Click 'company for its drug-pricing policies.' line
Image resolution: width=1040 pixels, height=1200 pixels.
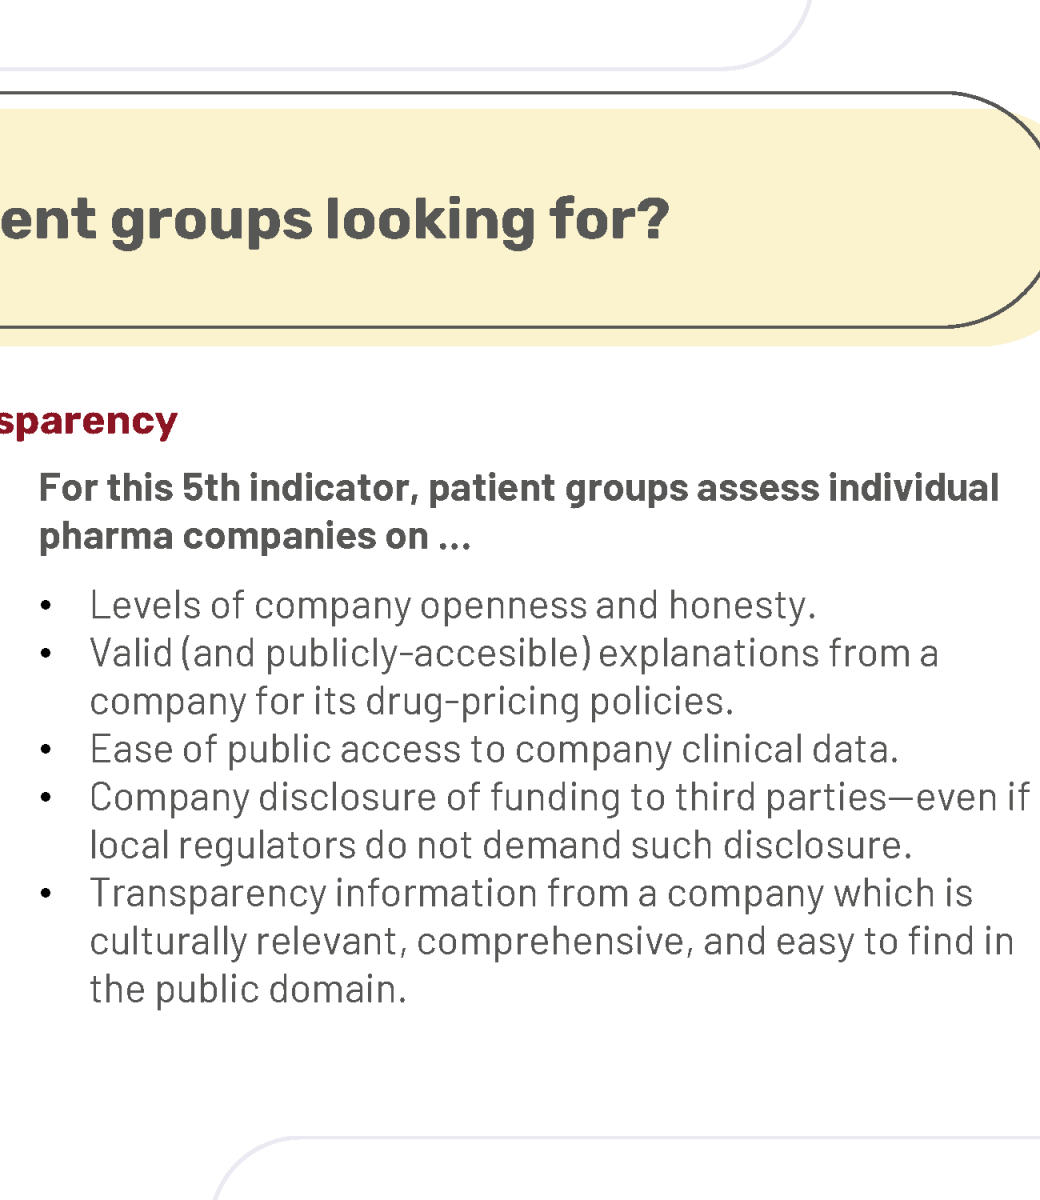(412, 701)
